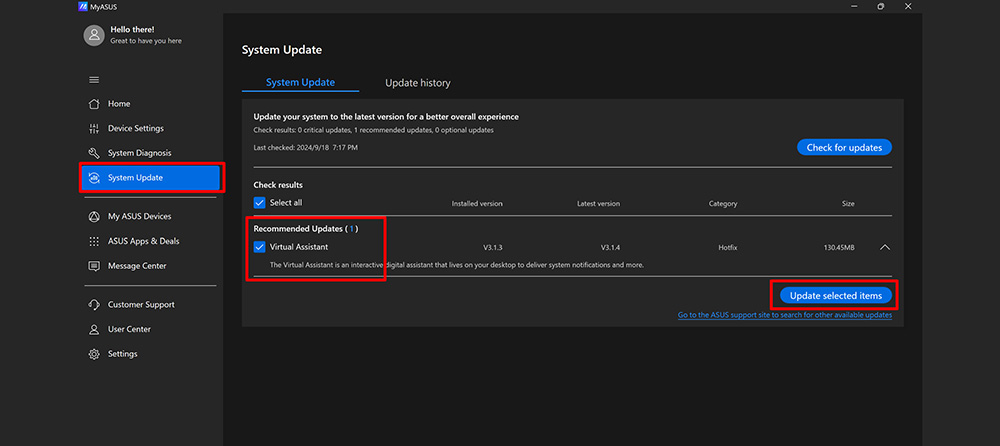Click the 130.45MB size value
Image resolution: width=1000 pixels, height=446 pixels.
point(839,248)
